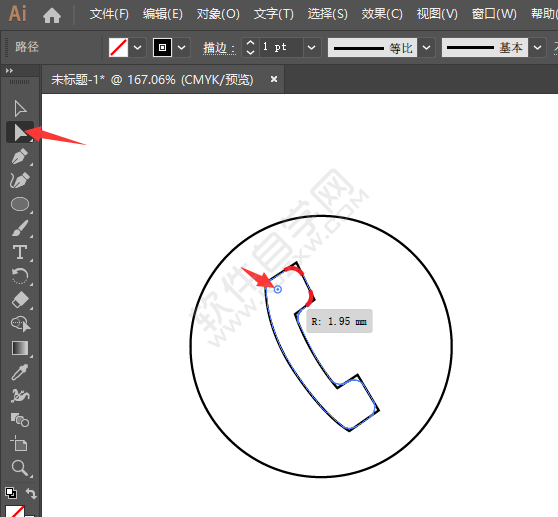Select the Eyedropper tool
The width and height of the screenshot is (558, 517).
20,372
